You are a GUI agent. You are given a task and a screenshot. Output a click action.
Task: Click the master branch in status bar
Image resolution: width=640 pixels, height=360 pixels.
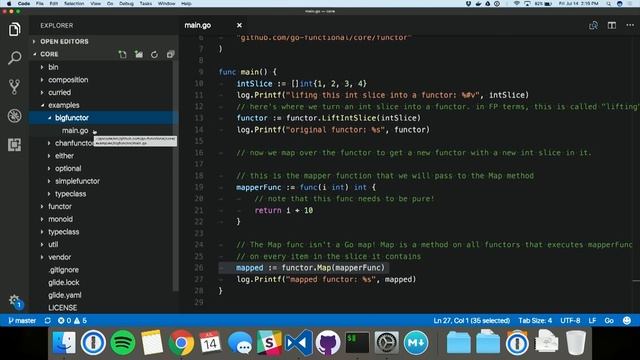click(22, 320)
